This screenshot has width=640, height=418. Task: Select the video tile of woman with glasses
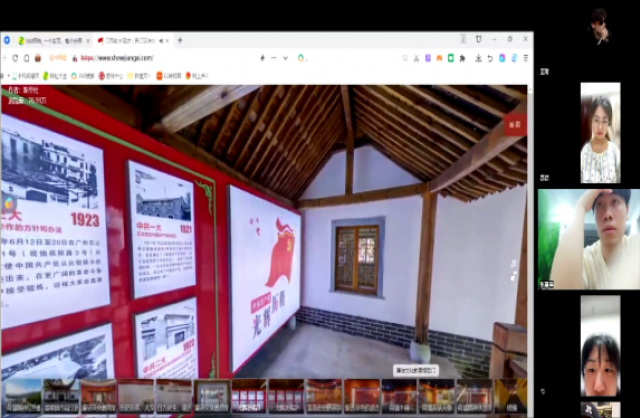[600, 133]
